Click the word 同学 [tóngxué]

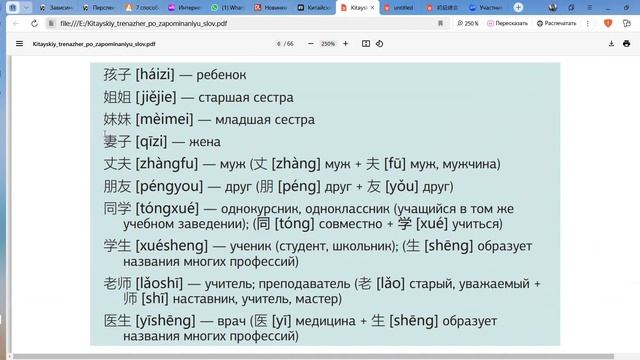[x=151, y=209]
